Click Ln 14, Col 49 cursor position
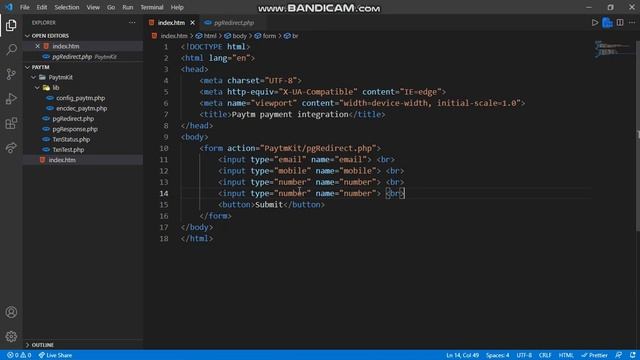 [462, 355]
